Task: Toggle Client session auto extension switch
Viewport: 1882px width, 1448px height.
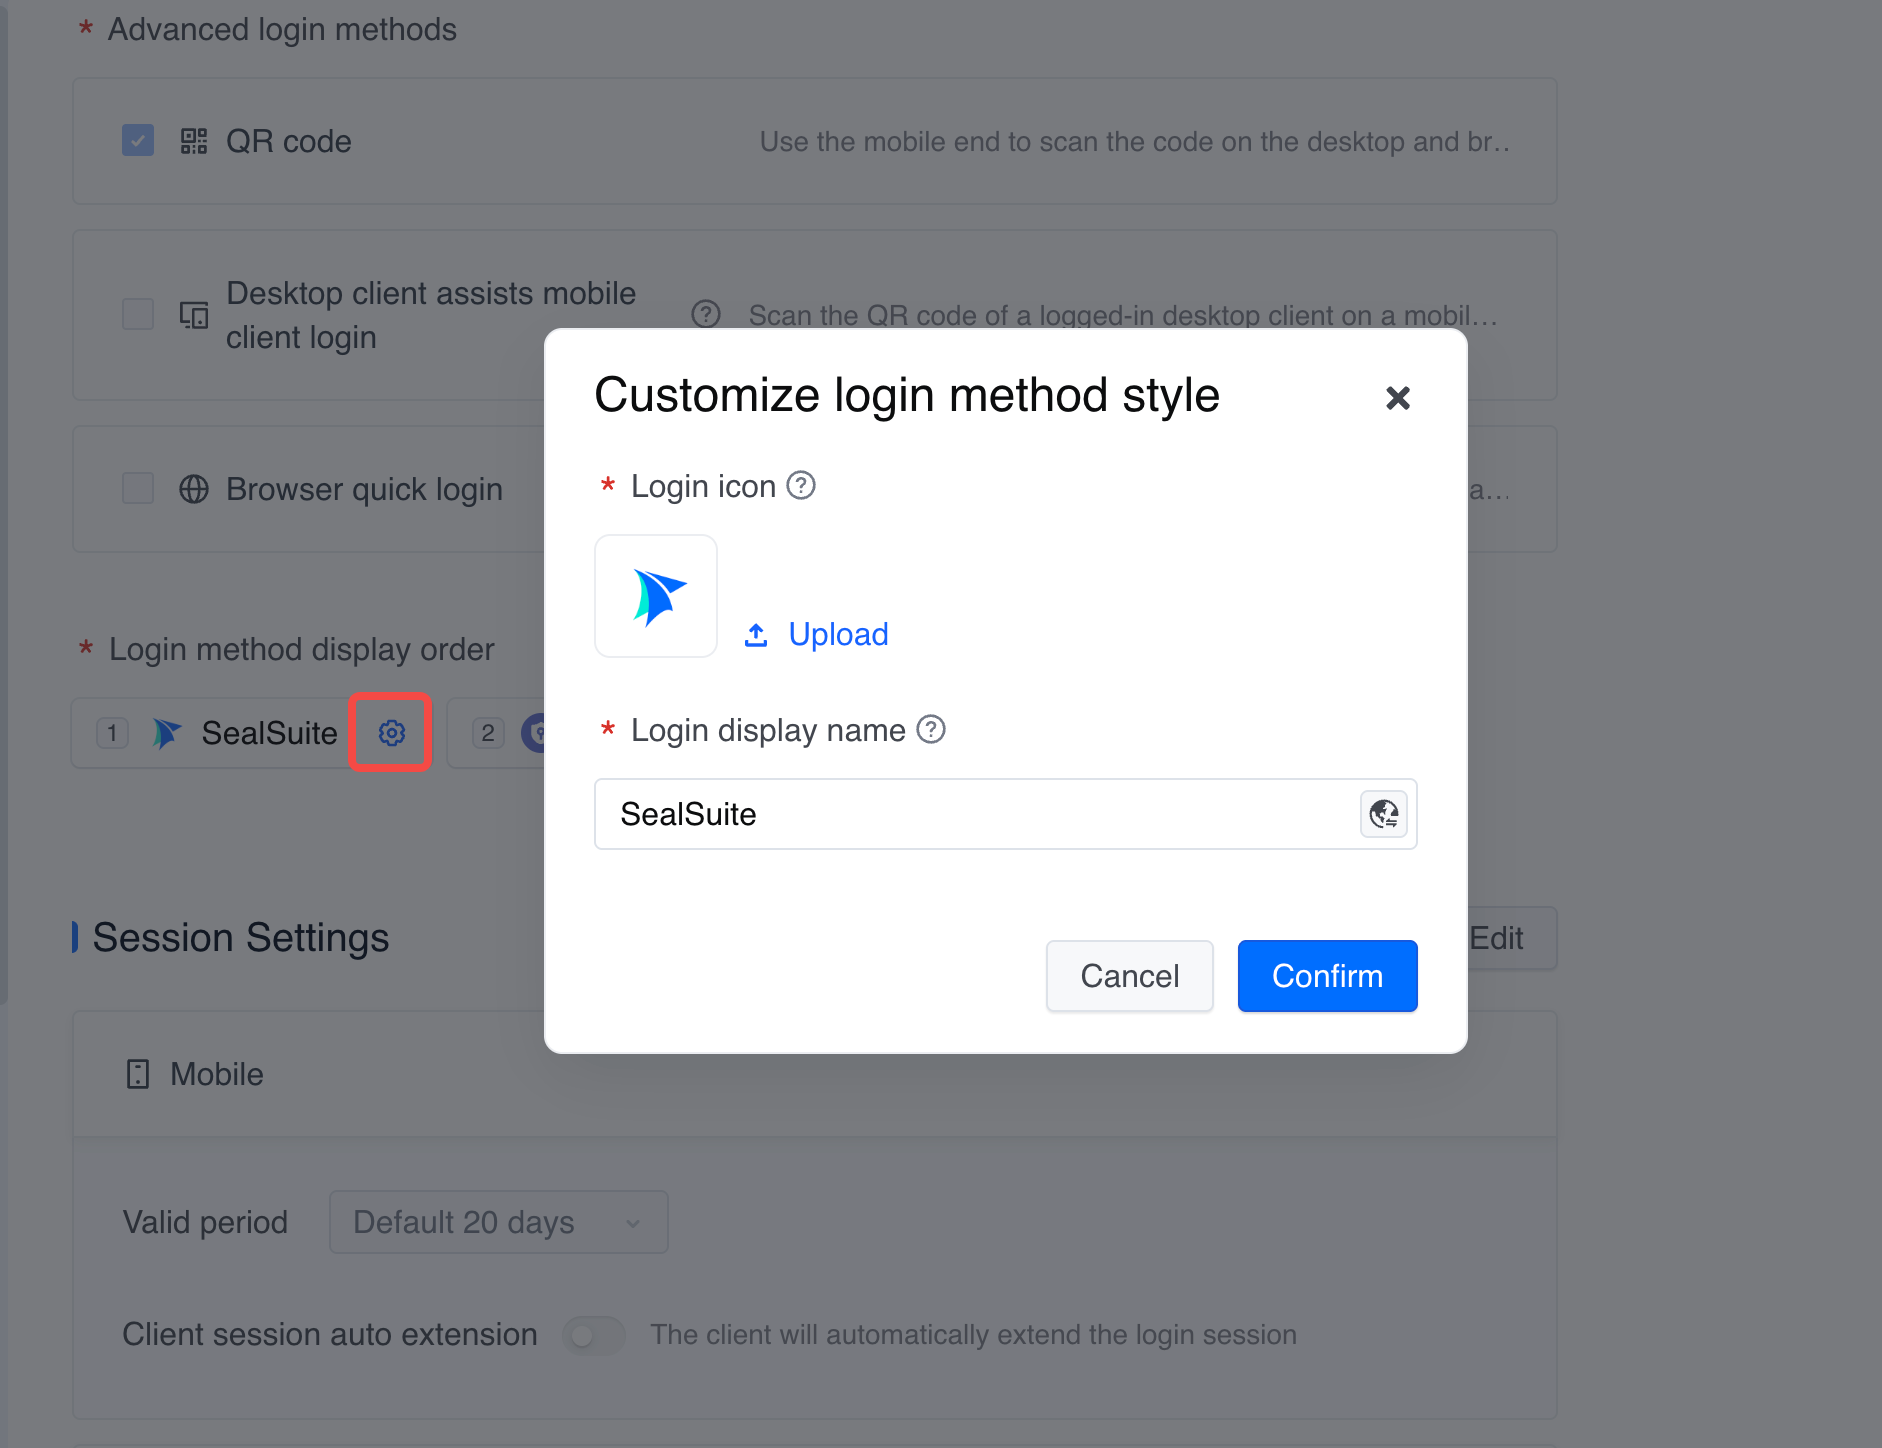Action: point(593,1335)
